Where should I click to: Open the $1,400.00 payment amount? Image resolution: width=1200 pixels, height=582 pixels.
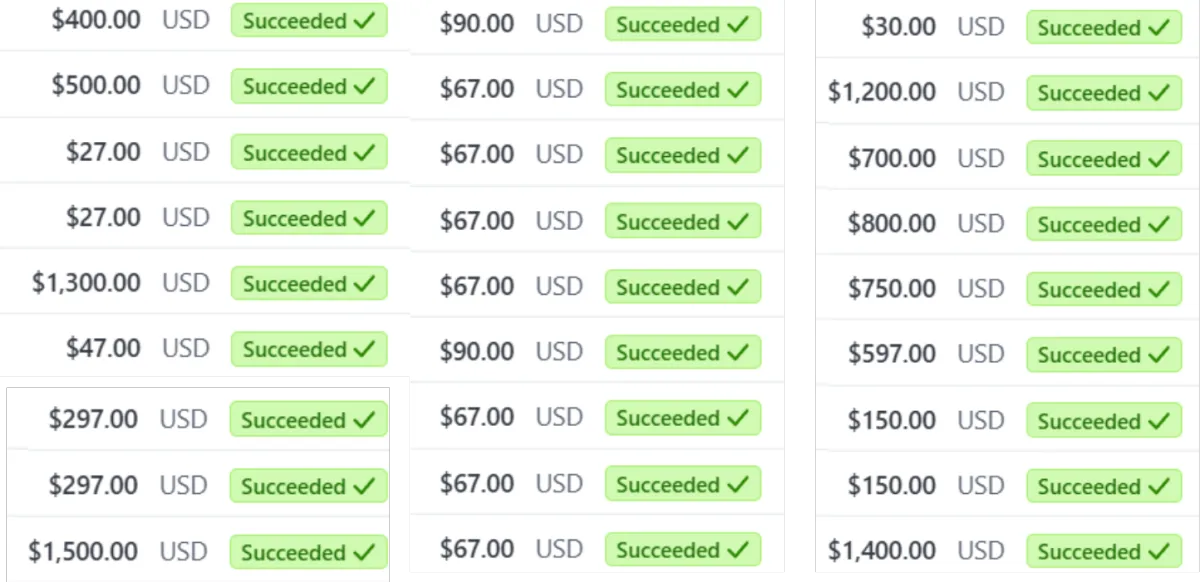click(x=882, y=550)
